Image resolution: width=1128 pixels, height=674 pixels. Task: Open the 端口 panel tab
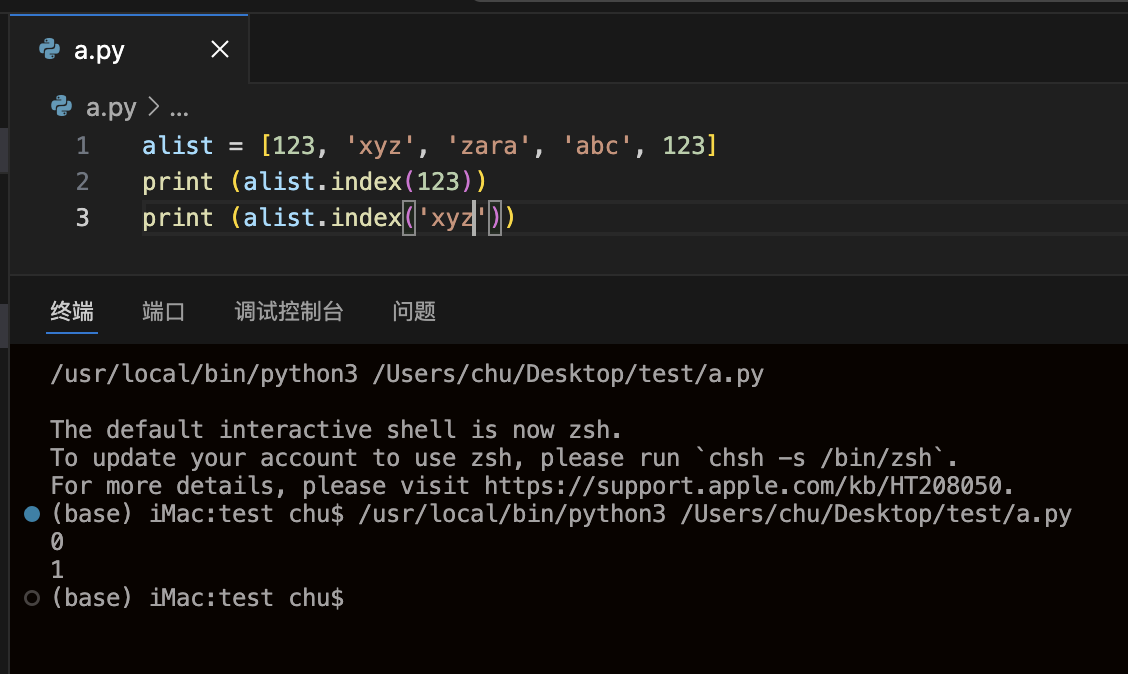(x=164, y=311)
